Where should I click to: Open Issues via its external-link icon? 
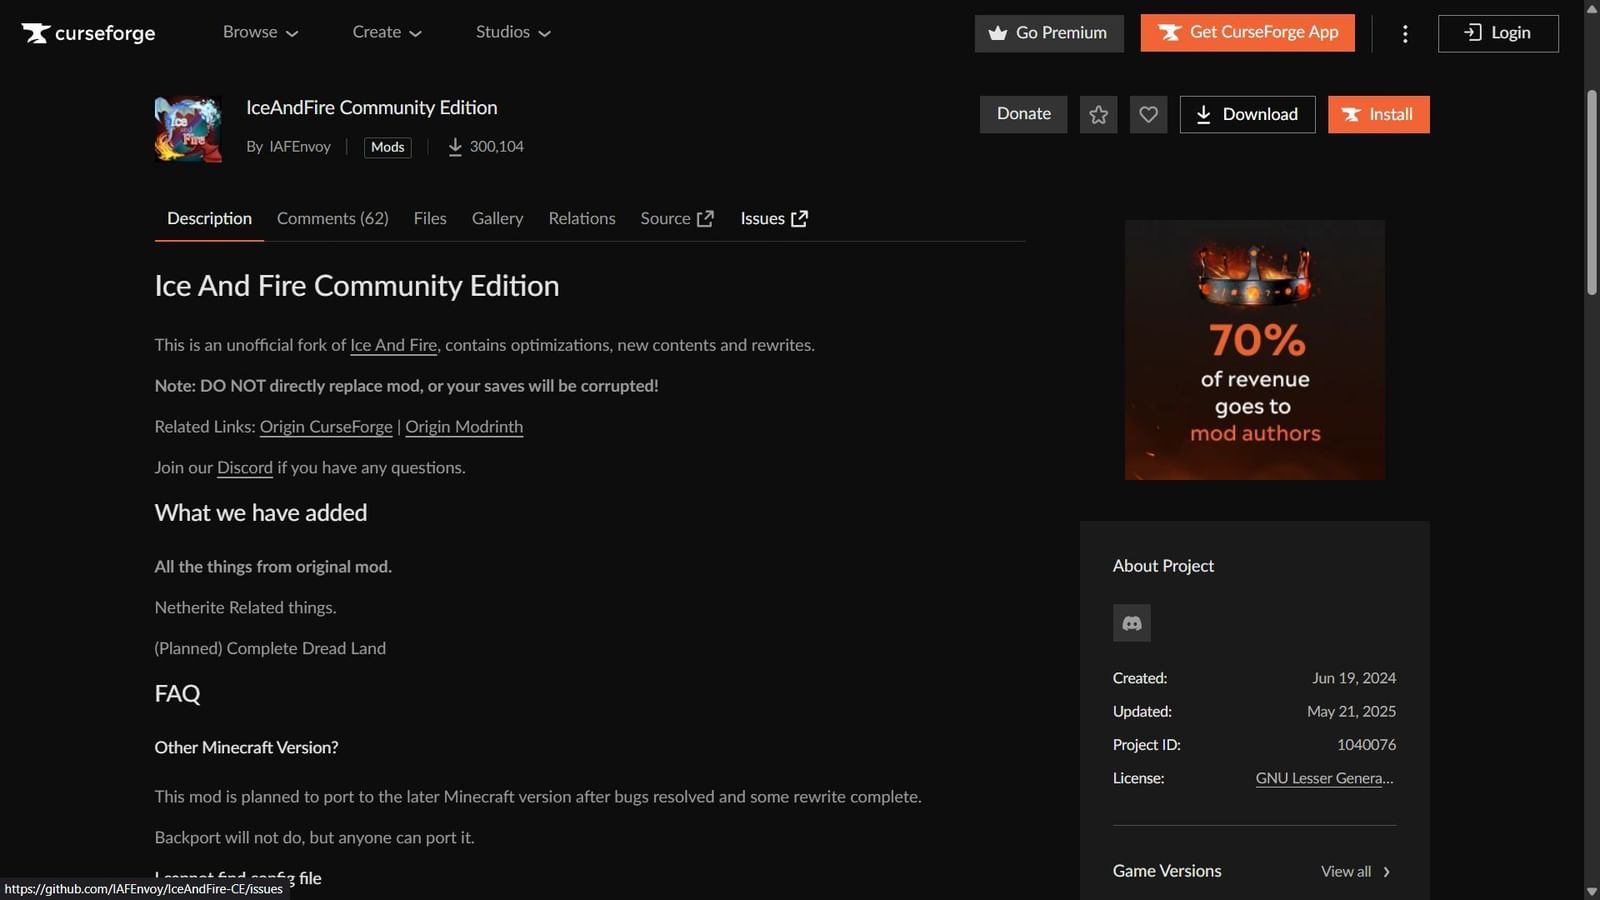800,217
